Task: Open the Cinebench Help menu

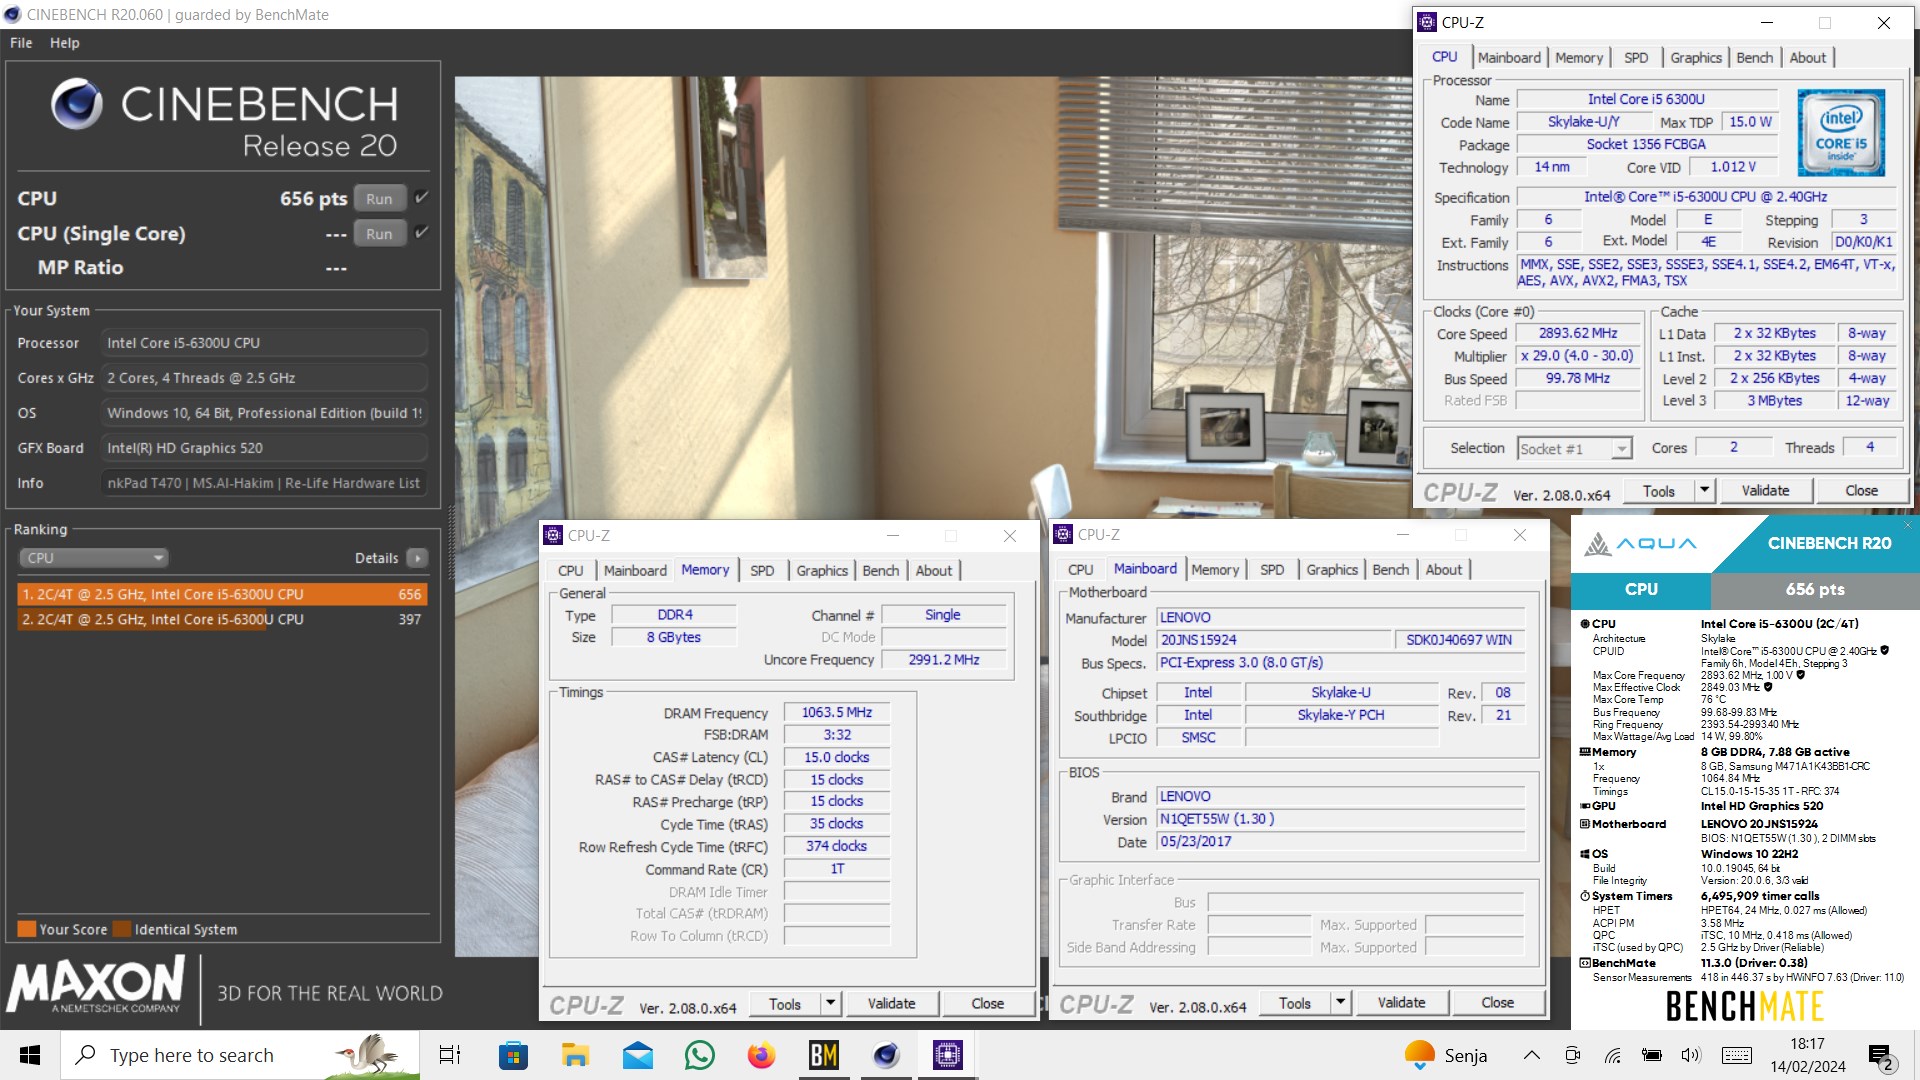Action: (65, 43)
